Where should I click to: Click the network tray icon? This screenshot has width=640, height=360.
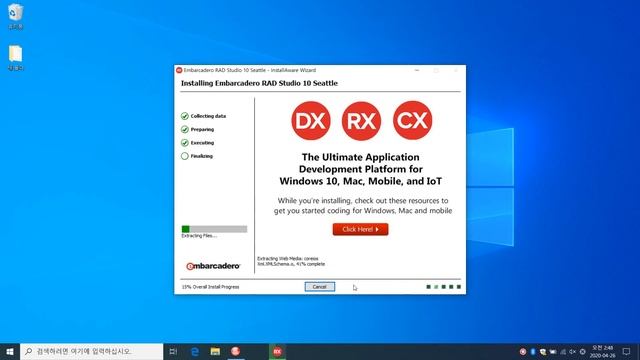[x=563, y=351]
